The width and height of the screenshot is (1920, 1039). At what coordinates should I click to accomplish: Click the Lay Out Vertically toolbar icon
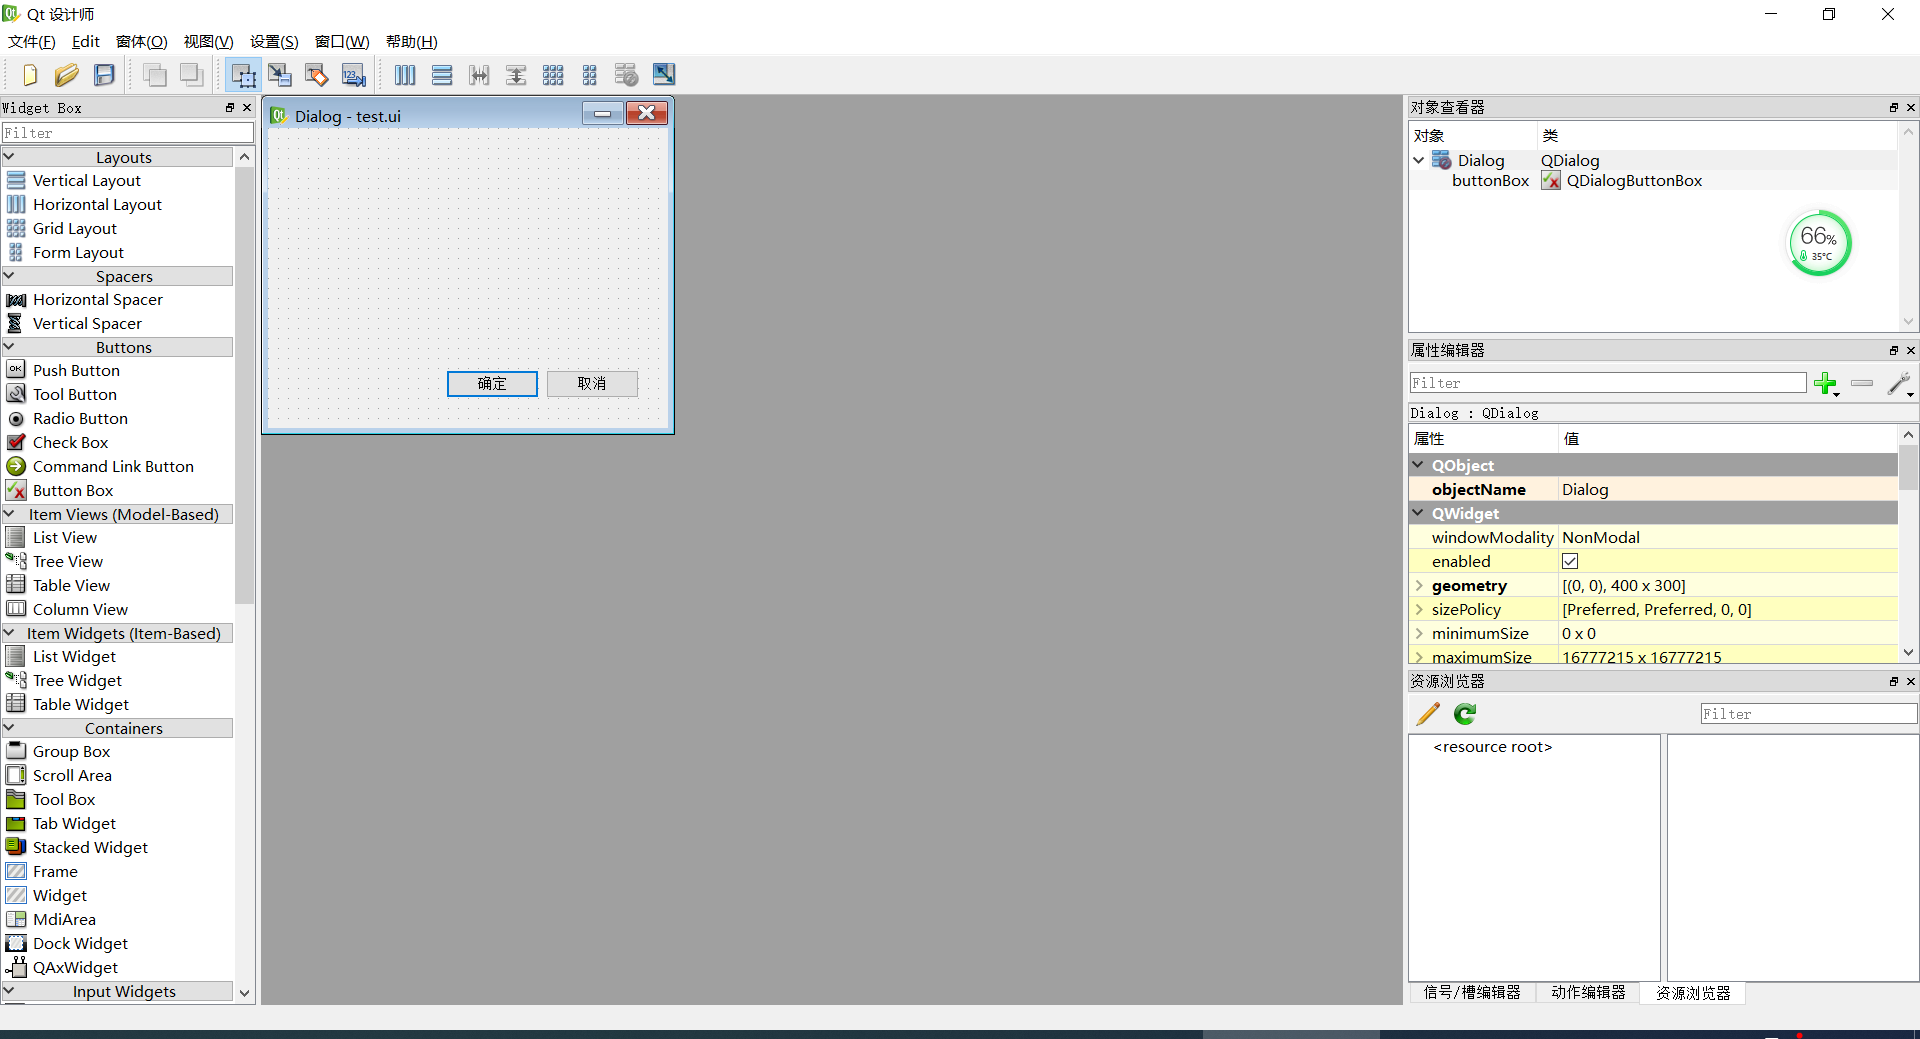[x=442, y=75]
